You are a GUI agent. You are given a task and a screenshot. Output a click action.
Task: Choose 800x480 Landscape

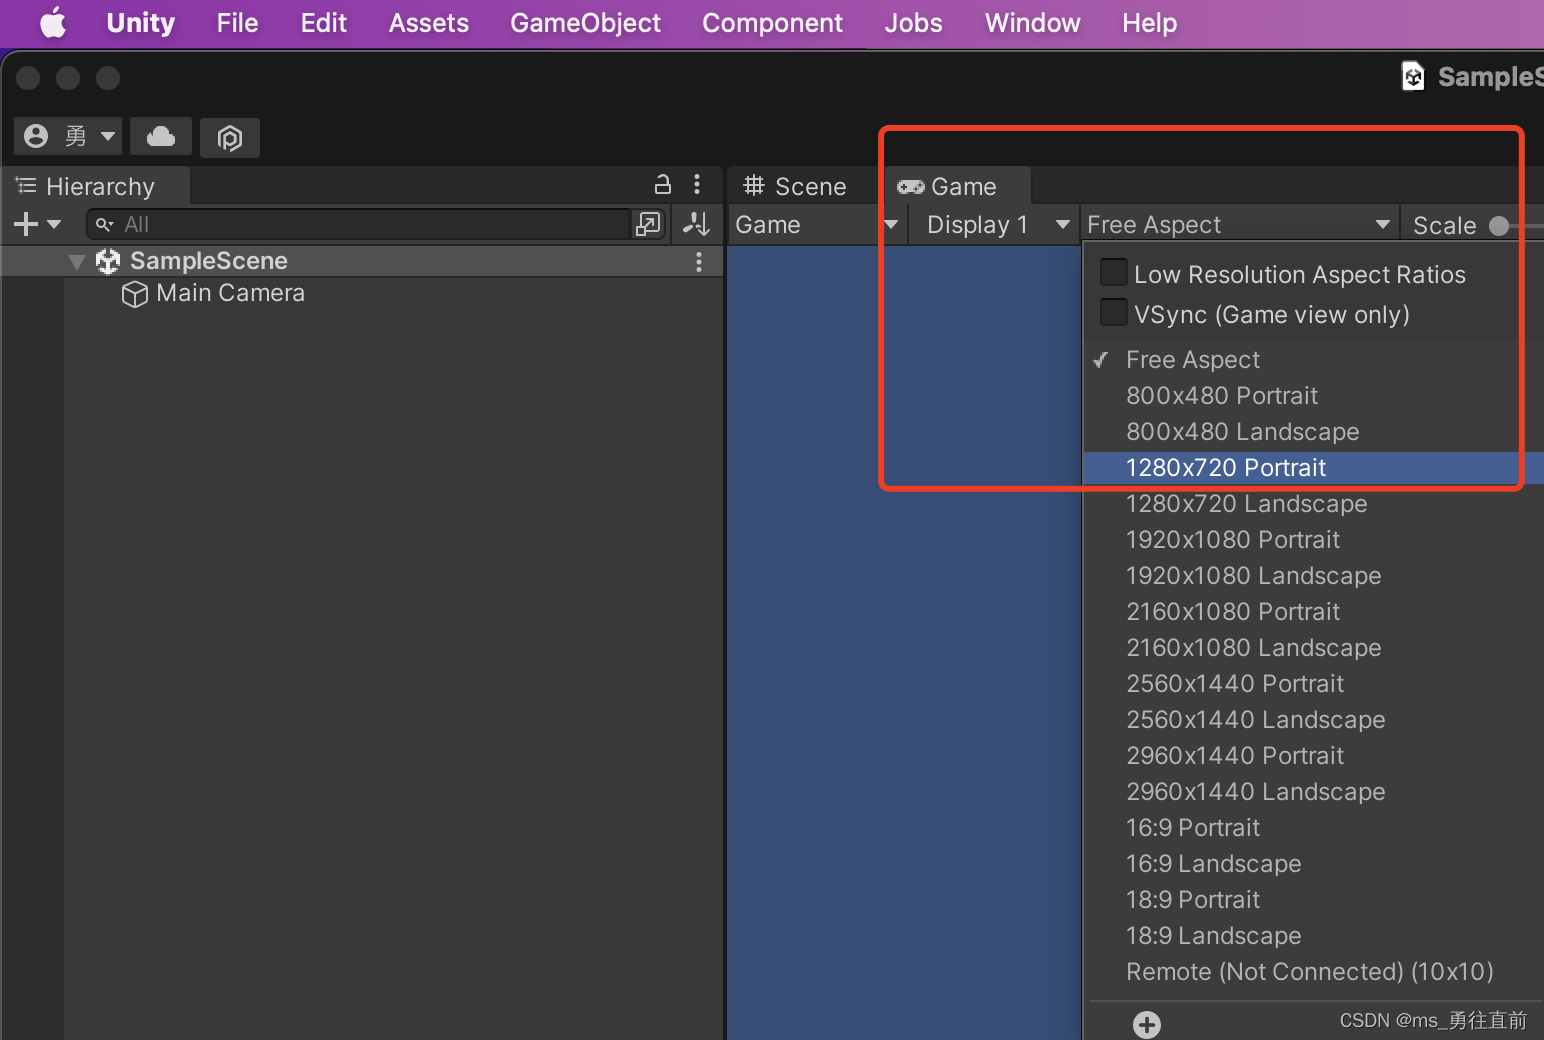coord(1313,431)
